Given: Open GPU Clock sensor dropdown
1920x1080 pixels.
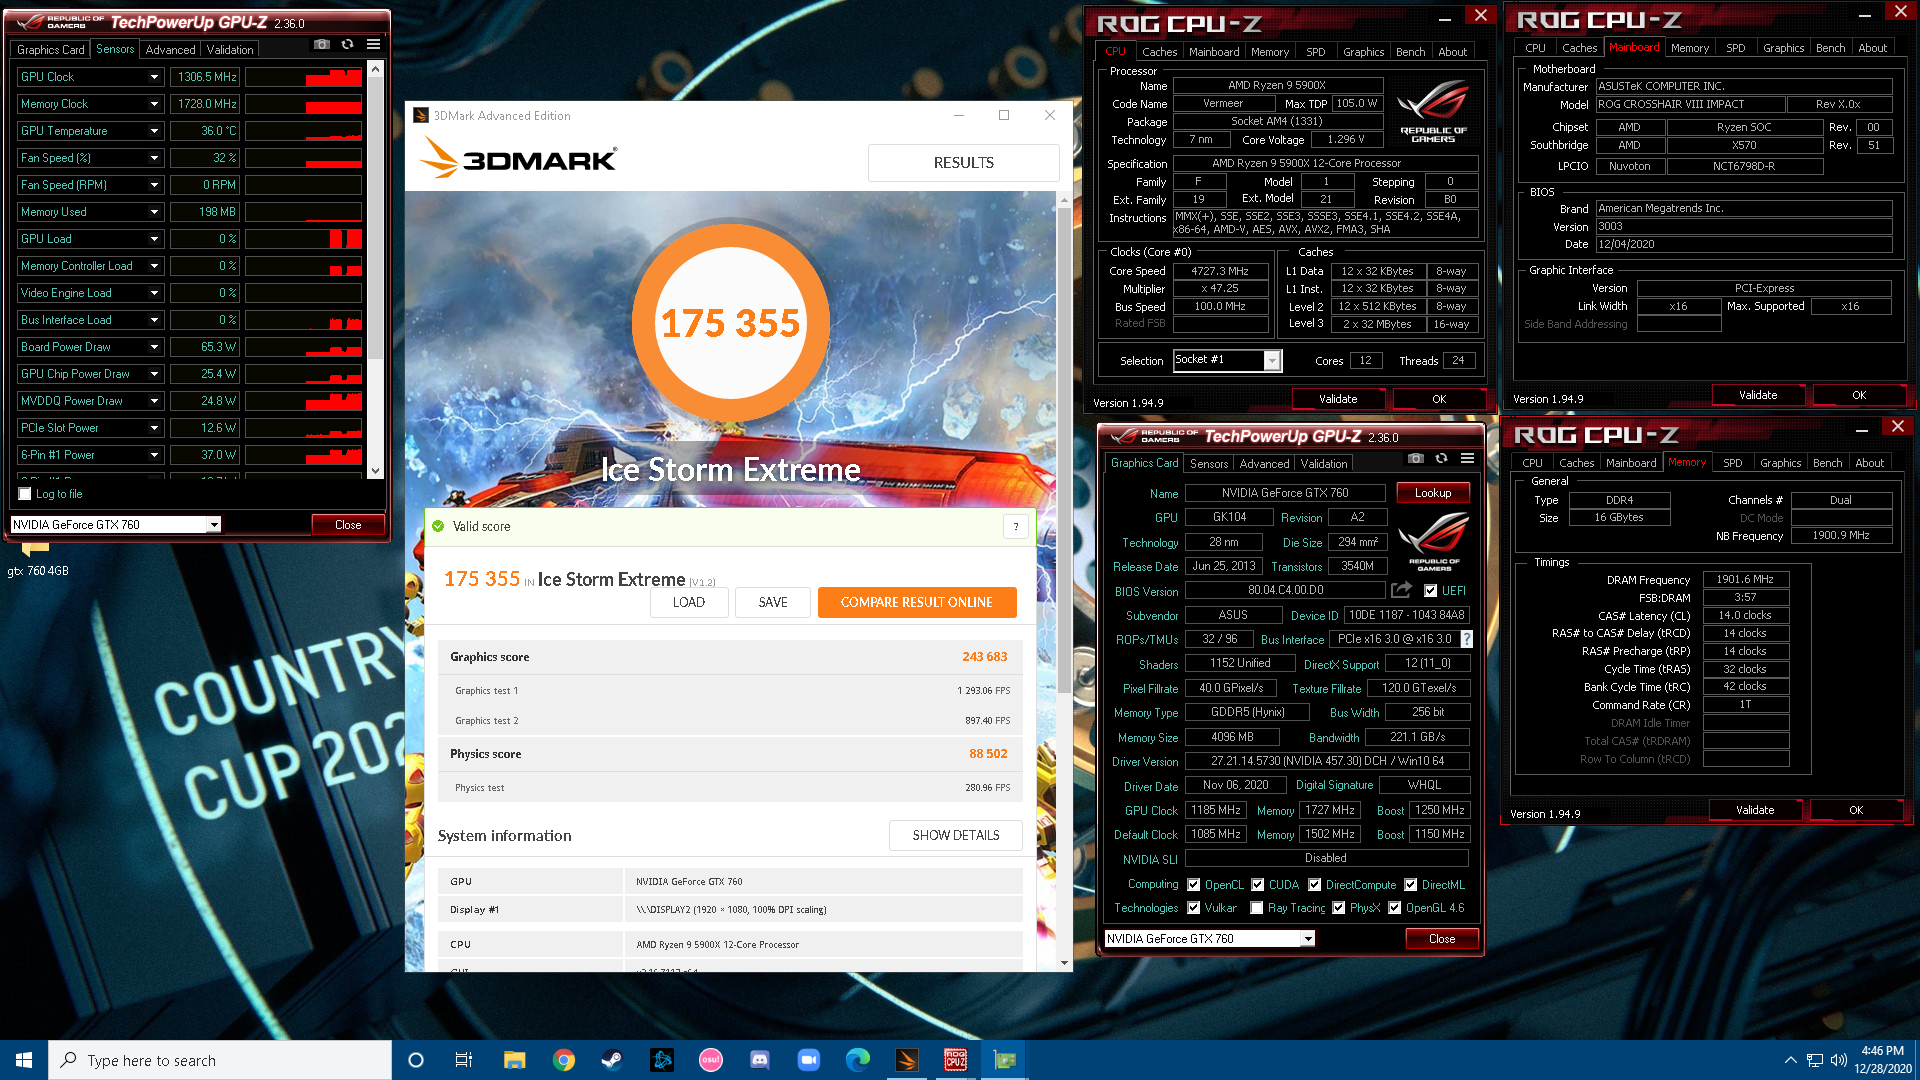Looking at the screenshot, I should 154,77.
